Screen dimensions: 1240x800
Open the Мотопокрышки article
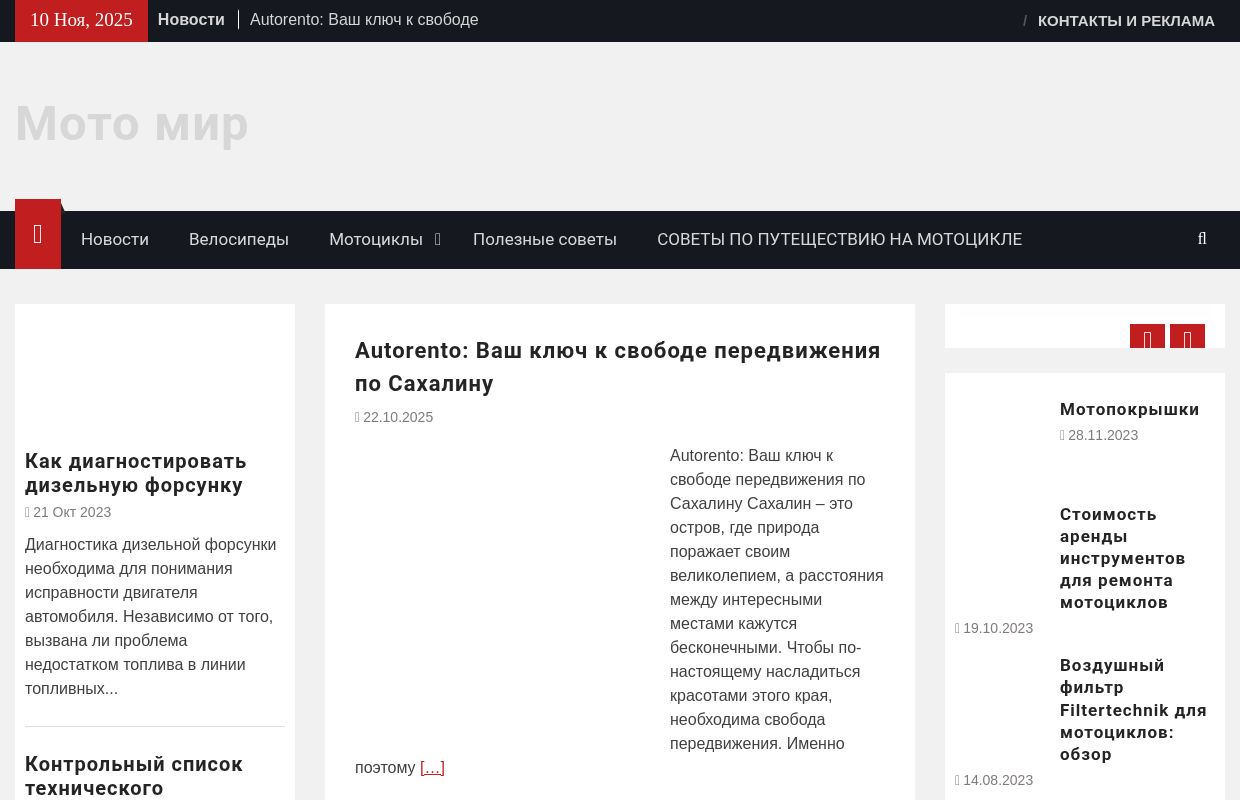(1129, 409)
